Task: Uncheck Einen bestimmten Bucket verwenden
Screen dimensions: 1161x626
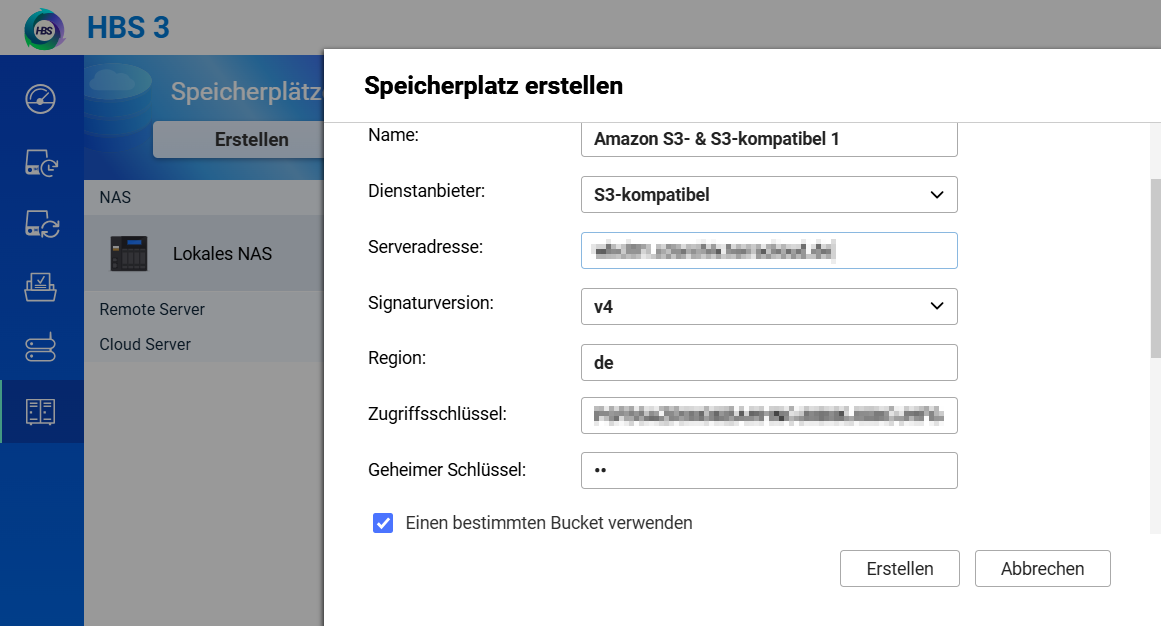Action: [383, 523]
